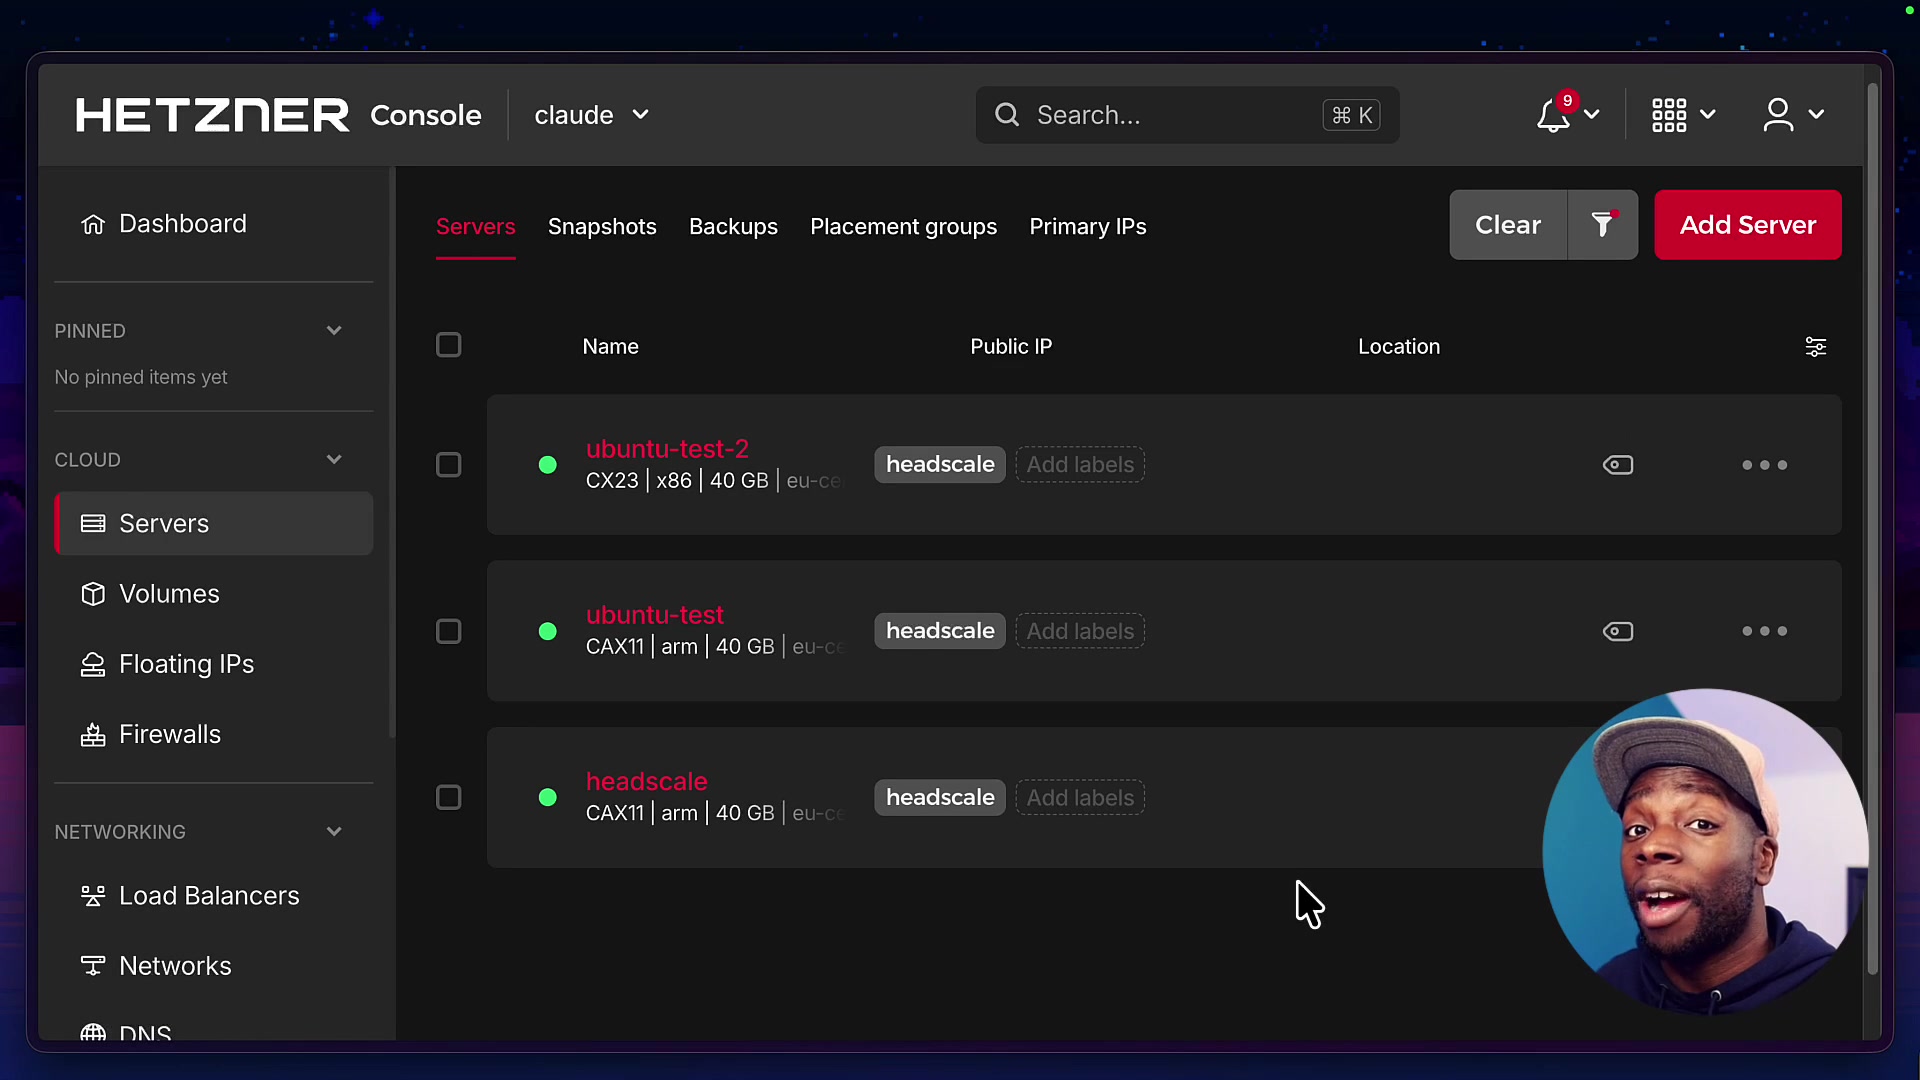Collapse the NETWORKING section
Screen dimensions: 1920x1080
[334, 831]
